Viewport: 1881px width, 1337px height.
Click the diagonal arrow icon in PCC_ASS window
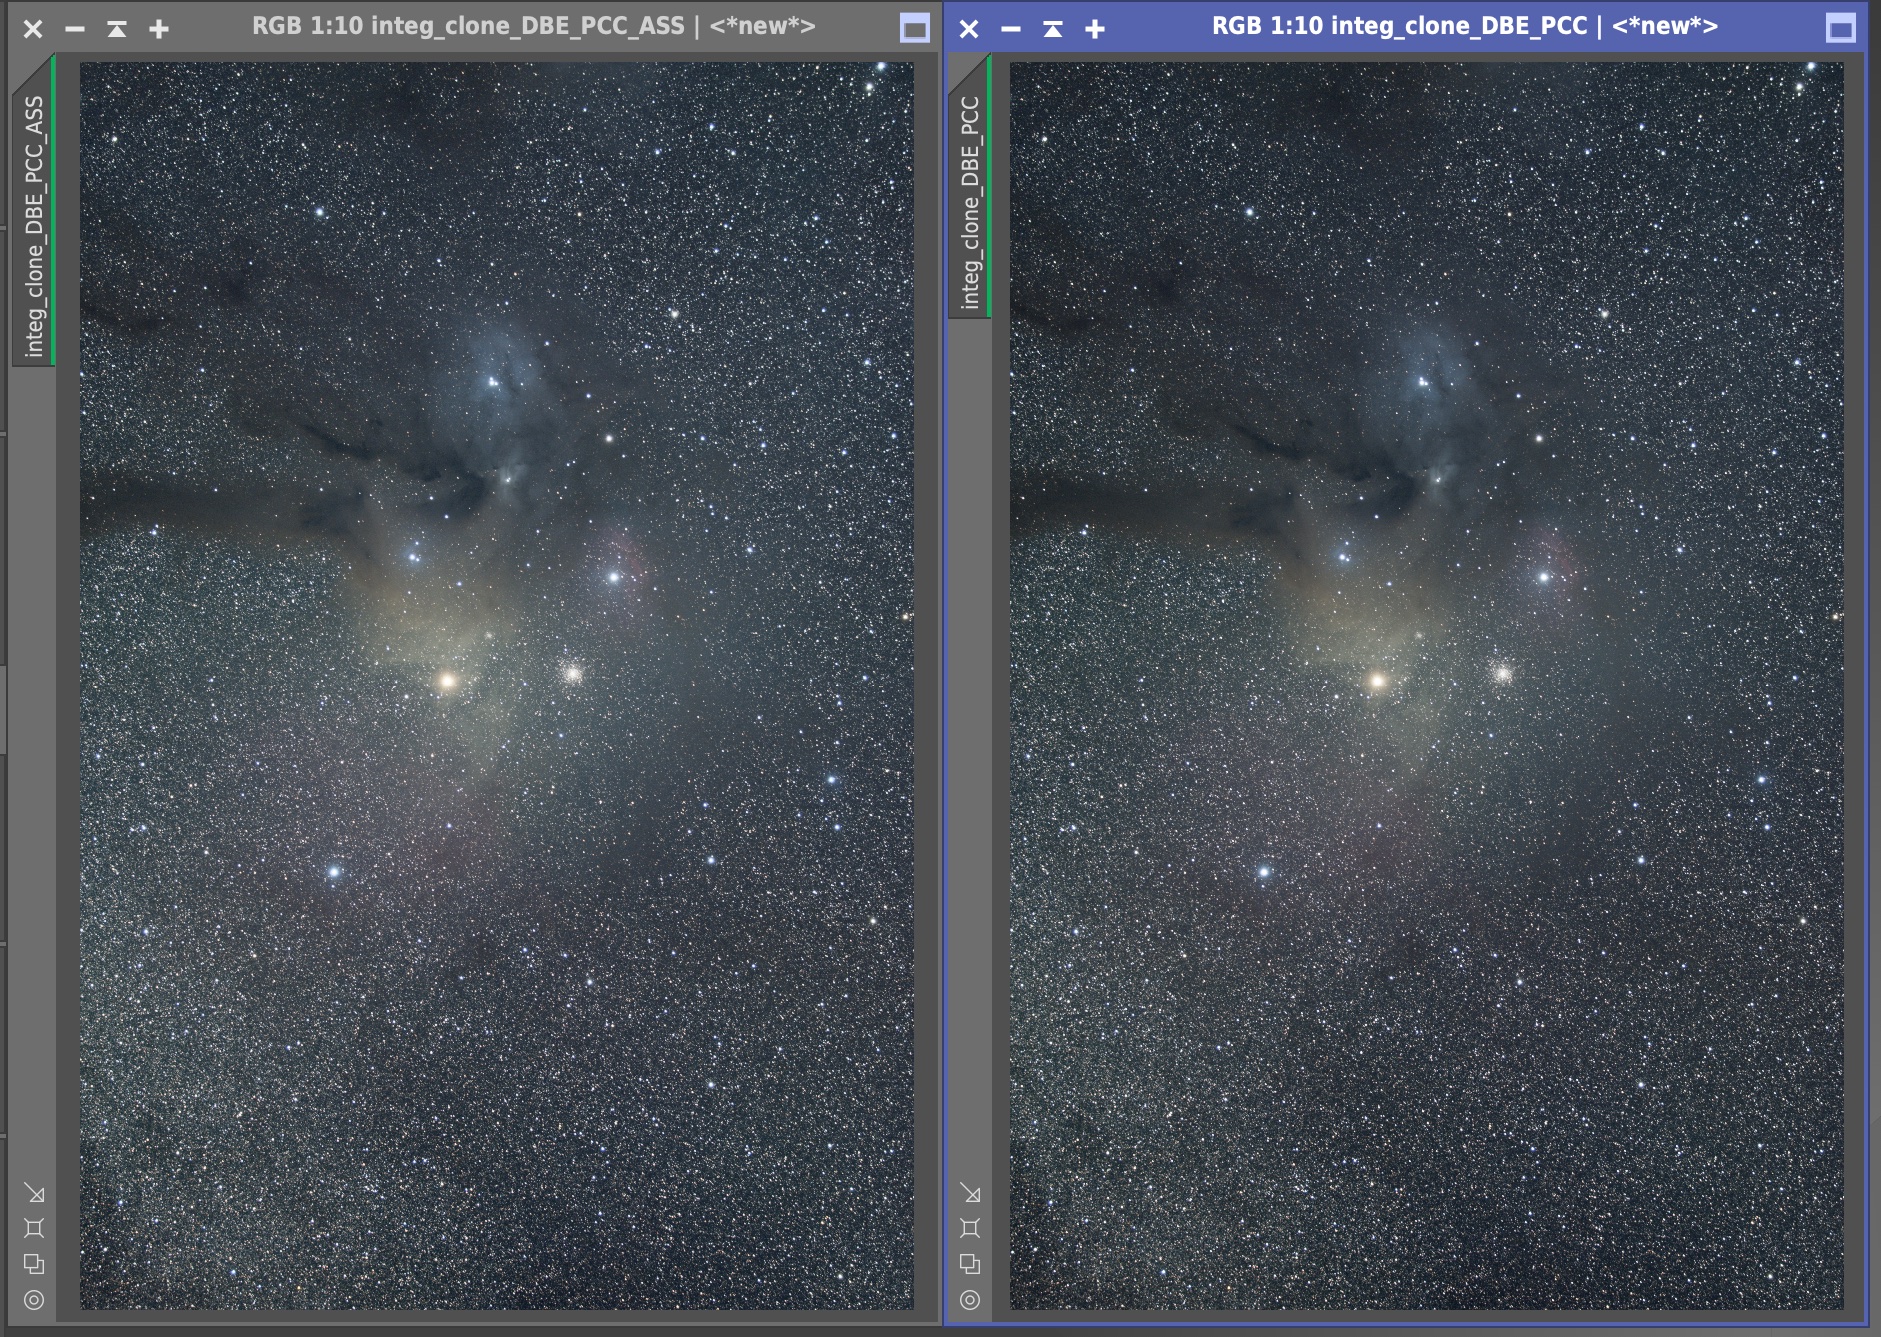tap(34, 1194)
